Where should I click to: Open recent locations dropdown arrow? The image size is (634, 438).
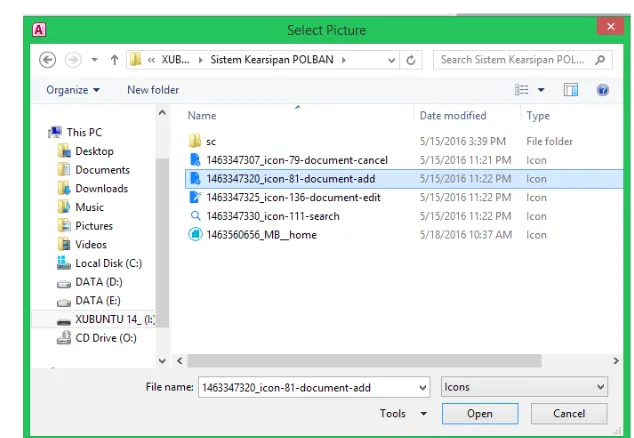coord(95,60)
